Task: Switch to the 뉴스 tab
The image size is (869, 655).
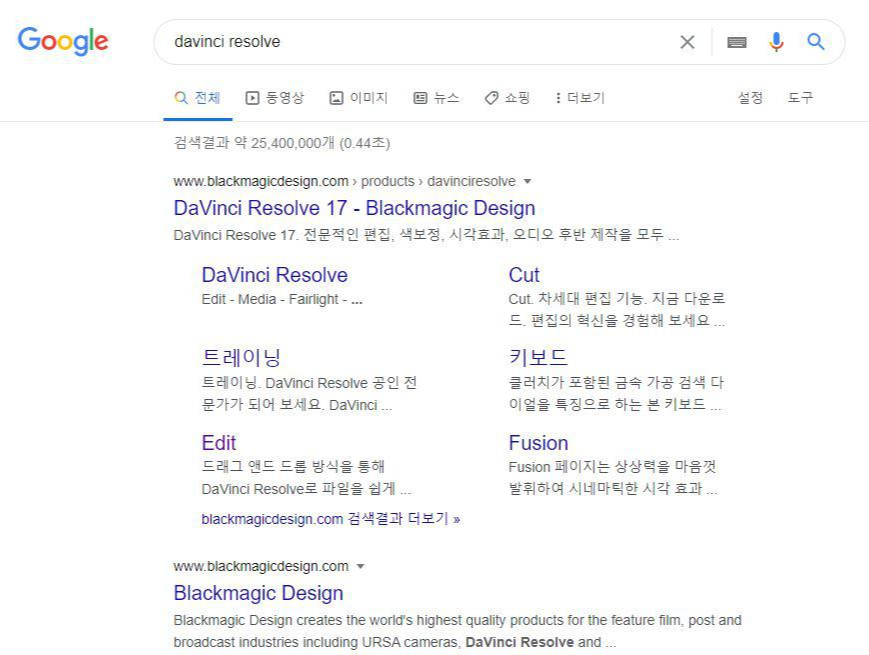Action: click(437, 98)
